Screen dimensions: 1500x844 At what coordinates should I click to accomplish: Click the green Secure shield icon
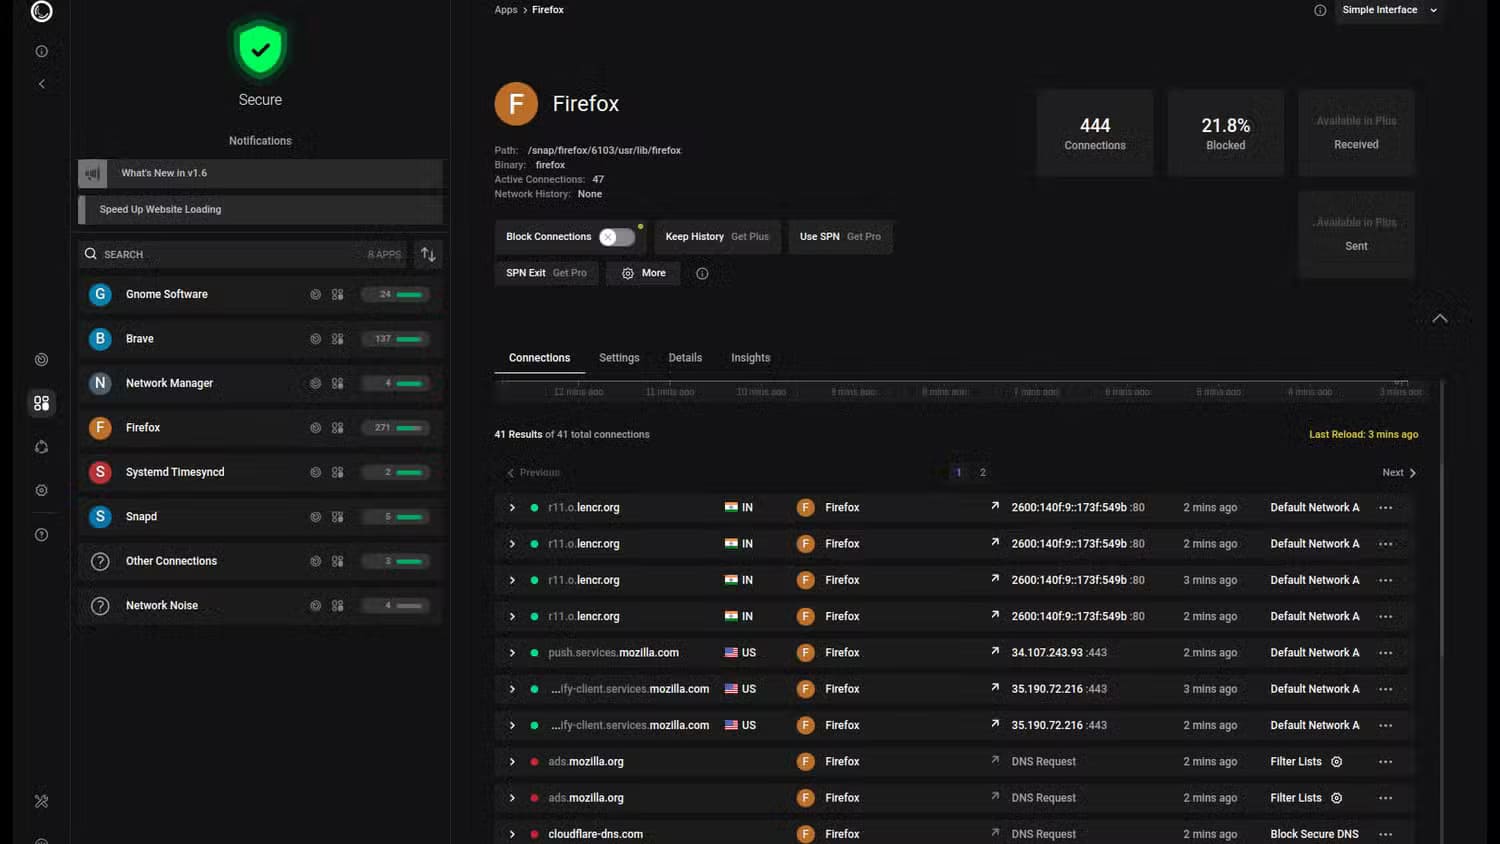tap(260, 48)
